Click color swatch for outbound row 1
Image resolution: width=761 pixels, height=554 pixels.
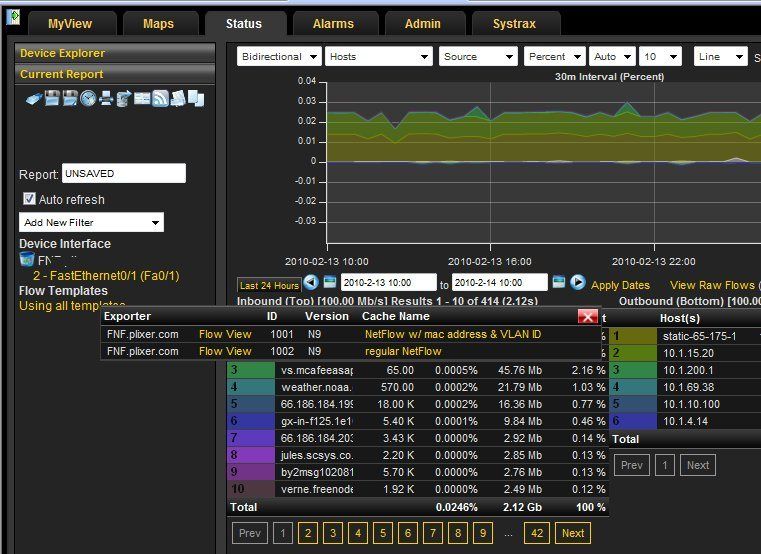pyautogui.click(x=633, y=336)
